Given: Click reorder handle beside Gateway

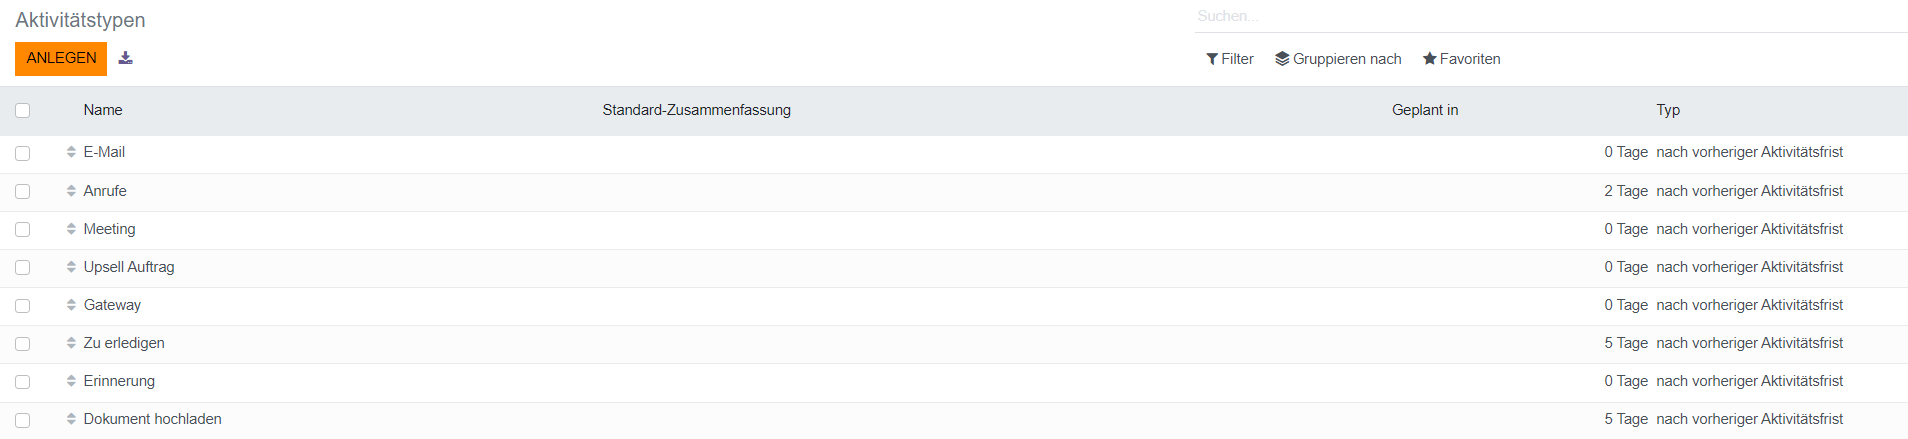Looking at the screenshot, I should (x=71, y=305).
